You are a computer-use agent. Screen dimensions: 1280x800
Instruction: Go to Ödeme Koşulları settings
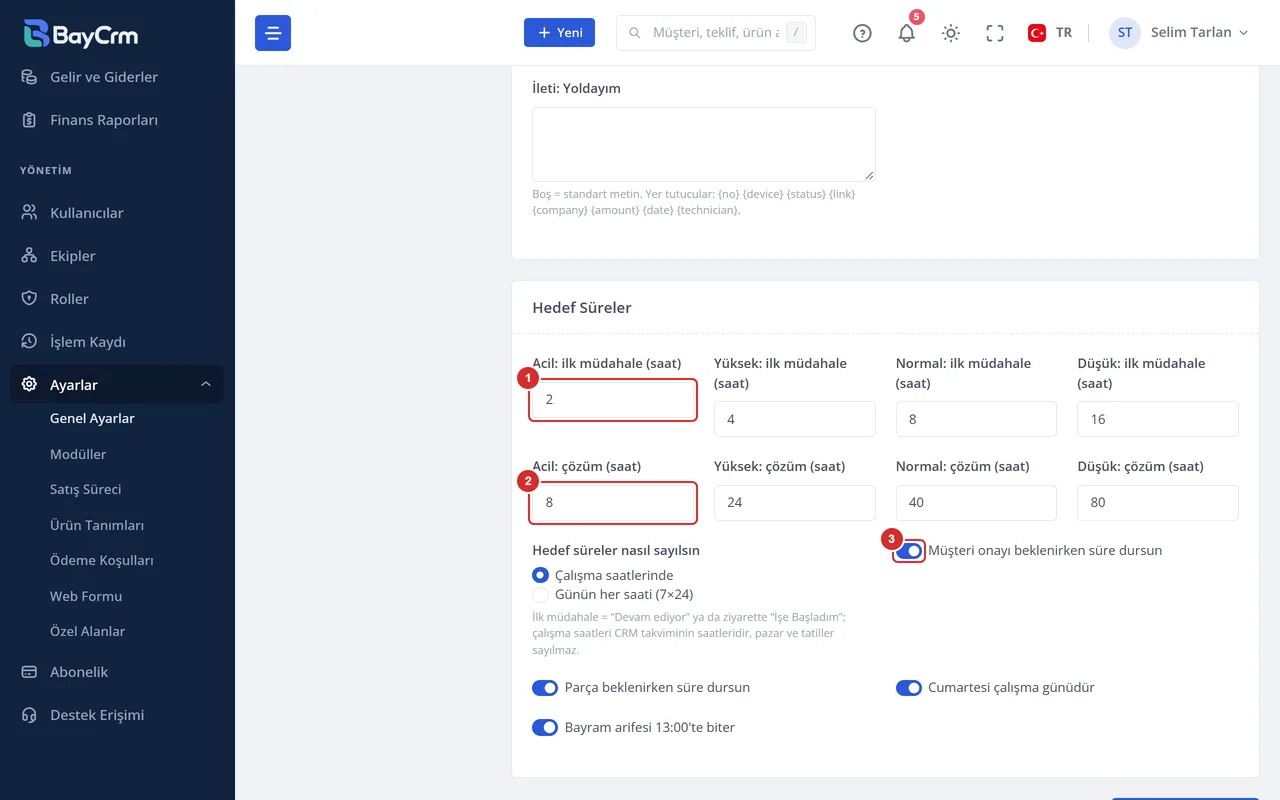coord(102,561)
